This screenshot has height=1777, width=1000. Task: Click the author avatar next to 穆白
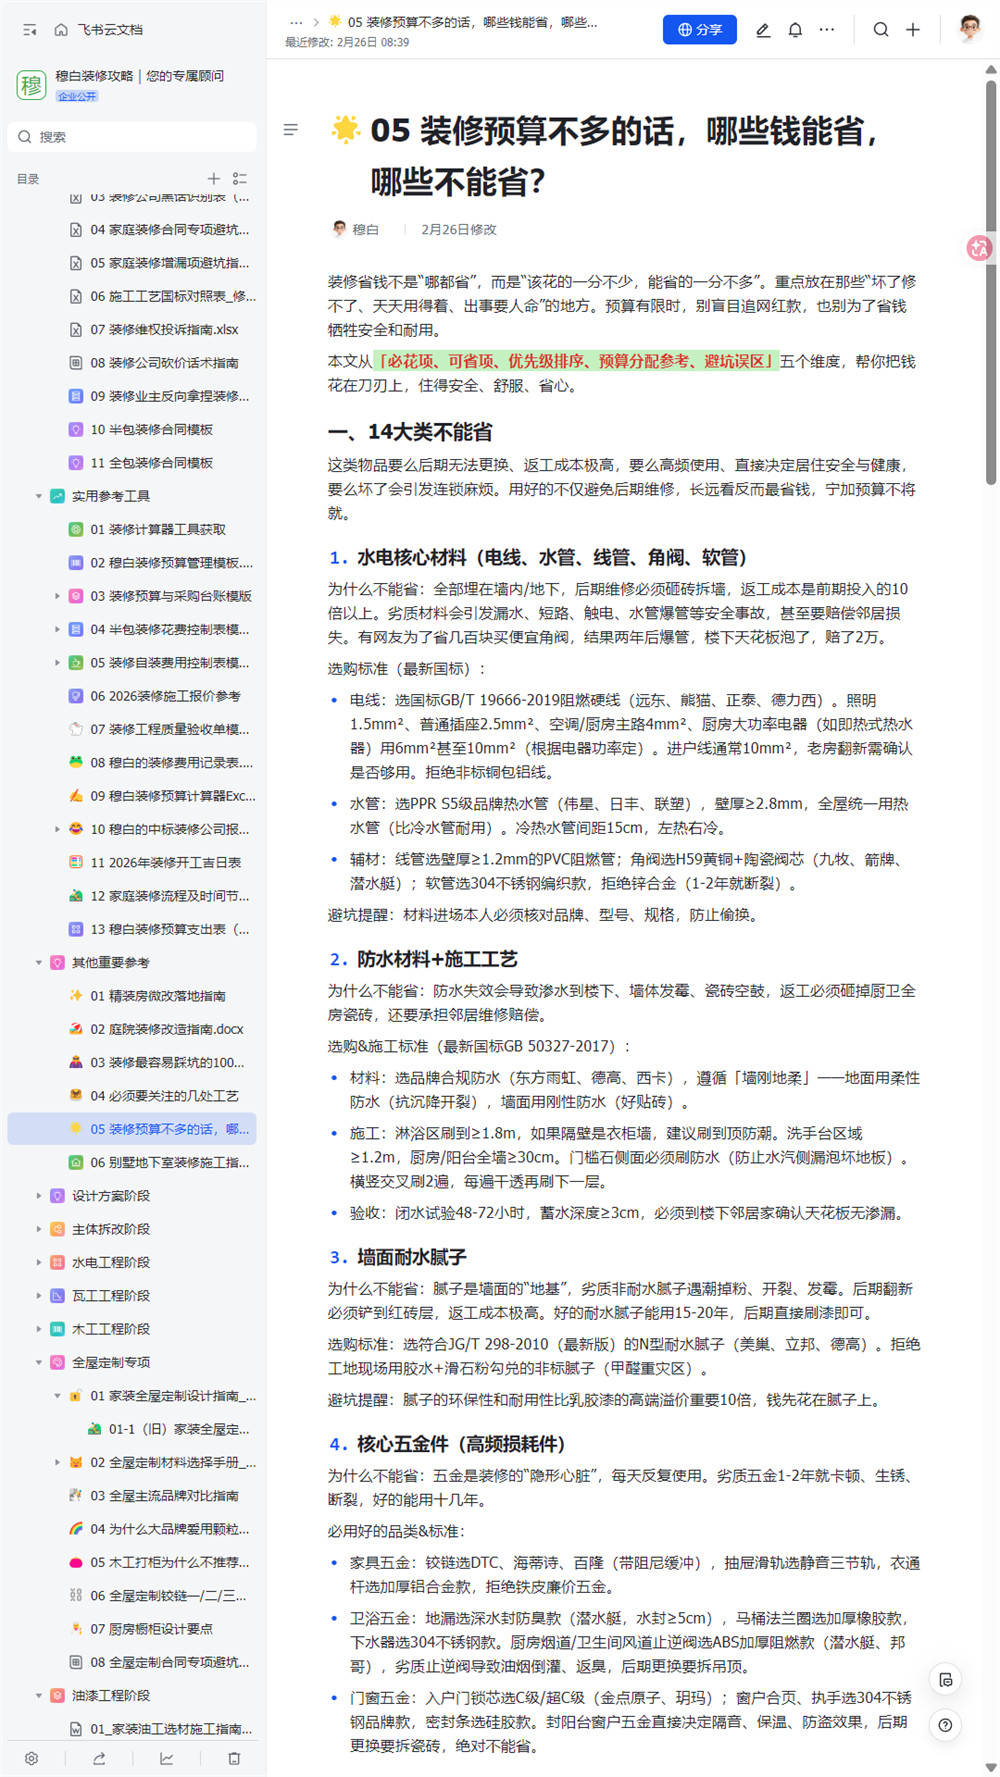coord(339,229)
